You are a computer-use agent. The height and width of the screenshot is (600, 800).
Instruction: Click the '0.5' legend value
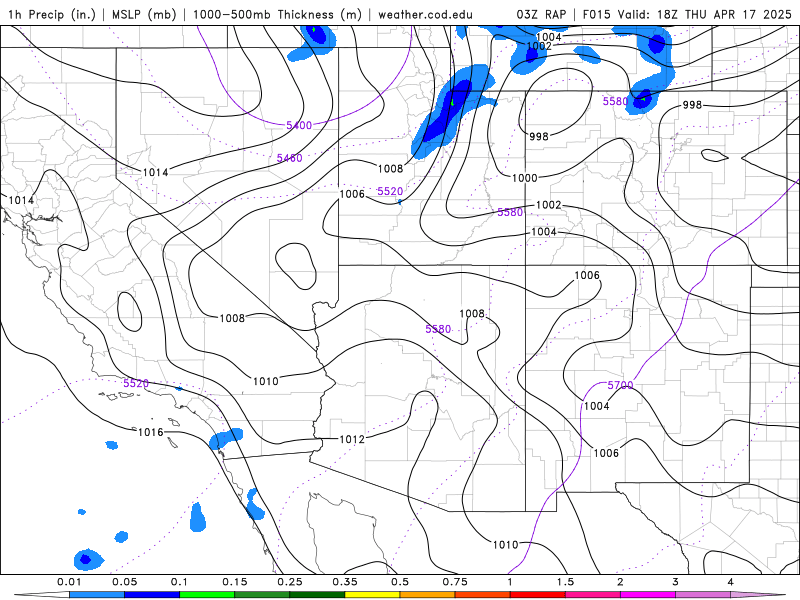click(400, 582)
